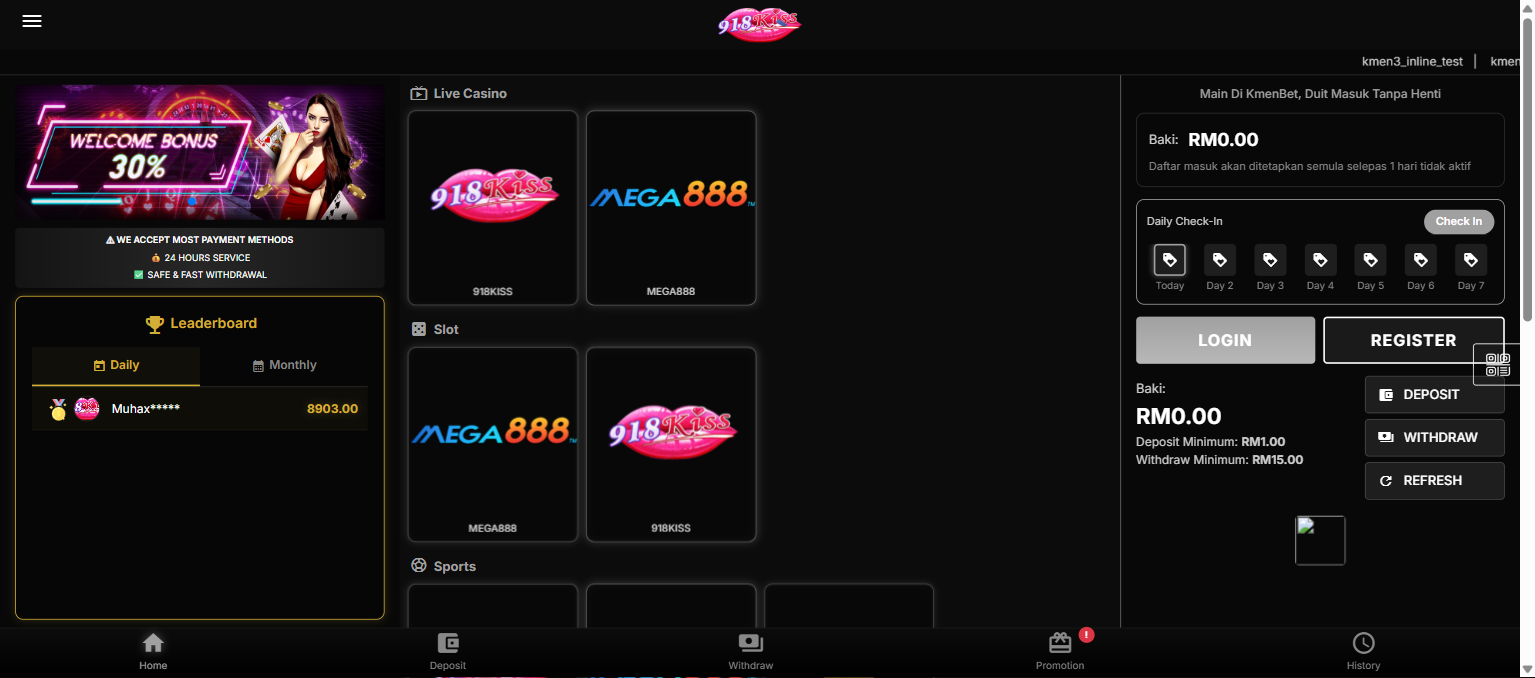1535x678 pixels.
Task: Click the REFRESH balance button
Action: (x=1434, y=481)
